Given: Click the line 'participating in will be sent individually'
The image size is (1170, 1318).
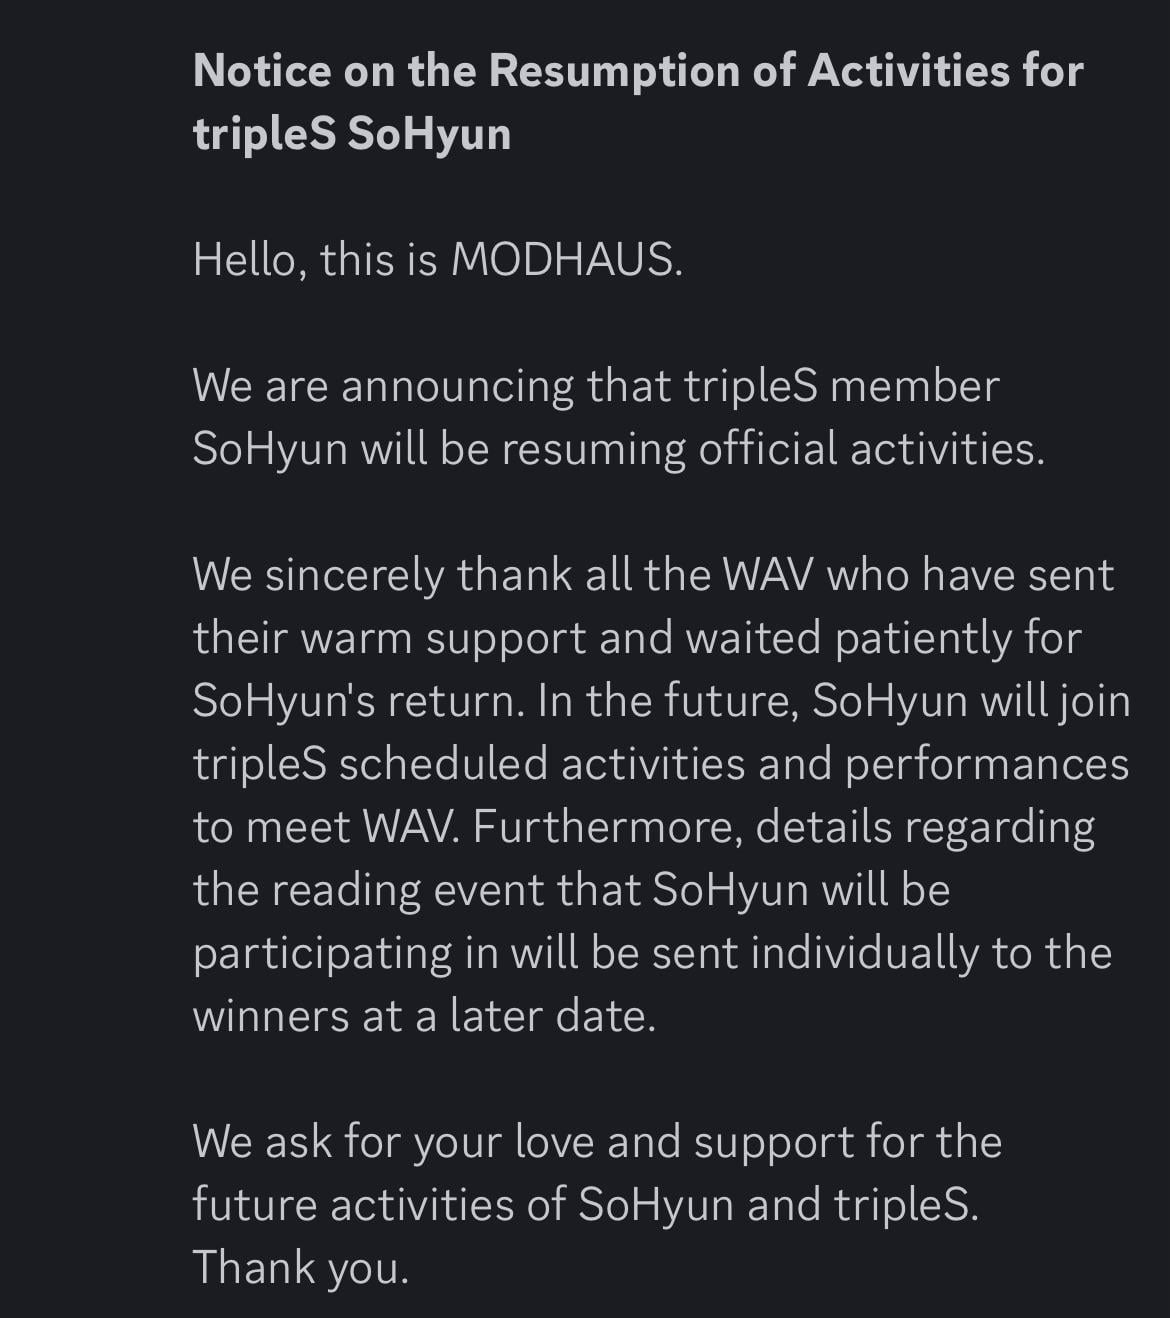Looking at the screenshot, I should pyautogui.click(x=652, y=953).
